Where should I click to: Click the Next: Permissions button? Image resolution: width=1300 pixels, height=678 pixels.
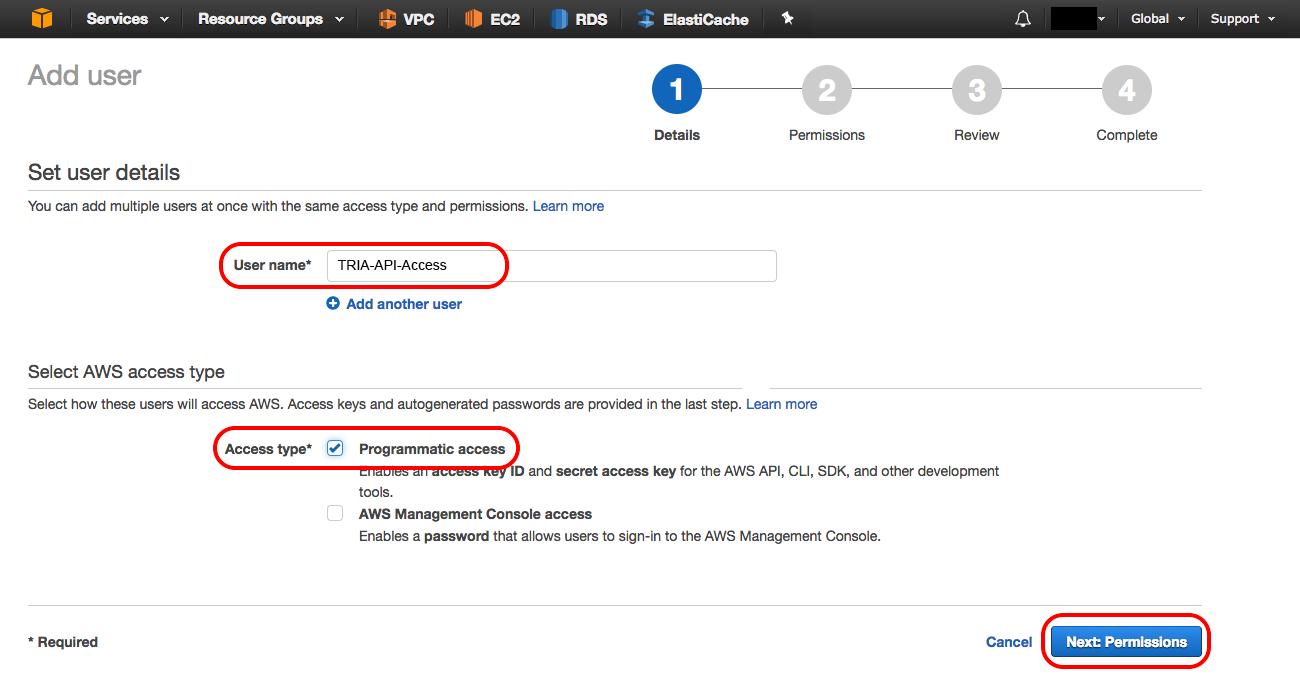tap(1126, 642)
